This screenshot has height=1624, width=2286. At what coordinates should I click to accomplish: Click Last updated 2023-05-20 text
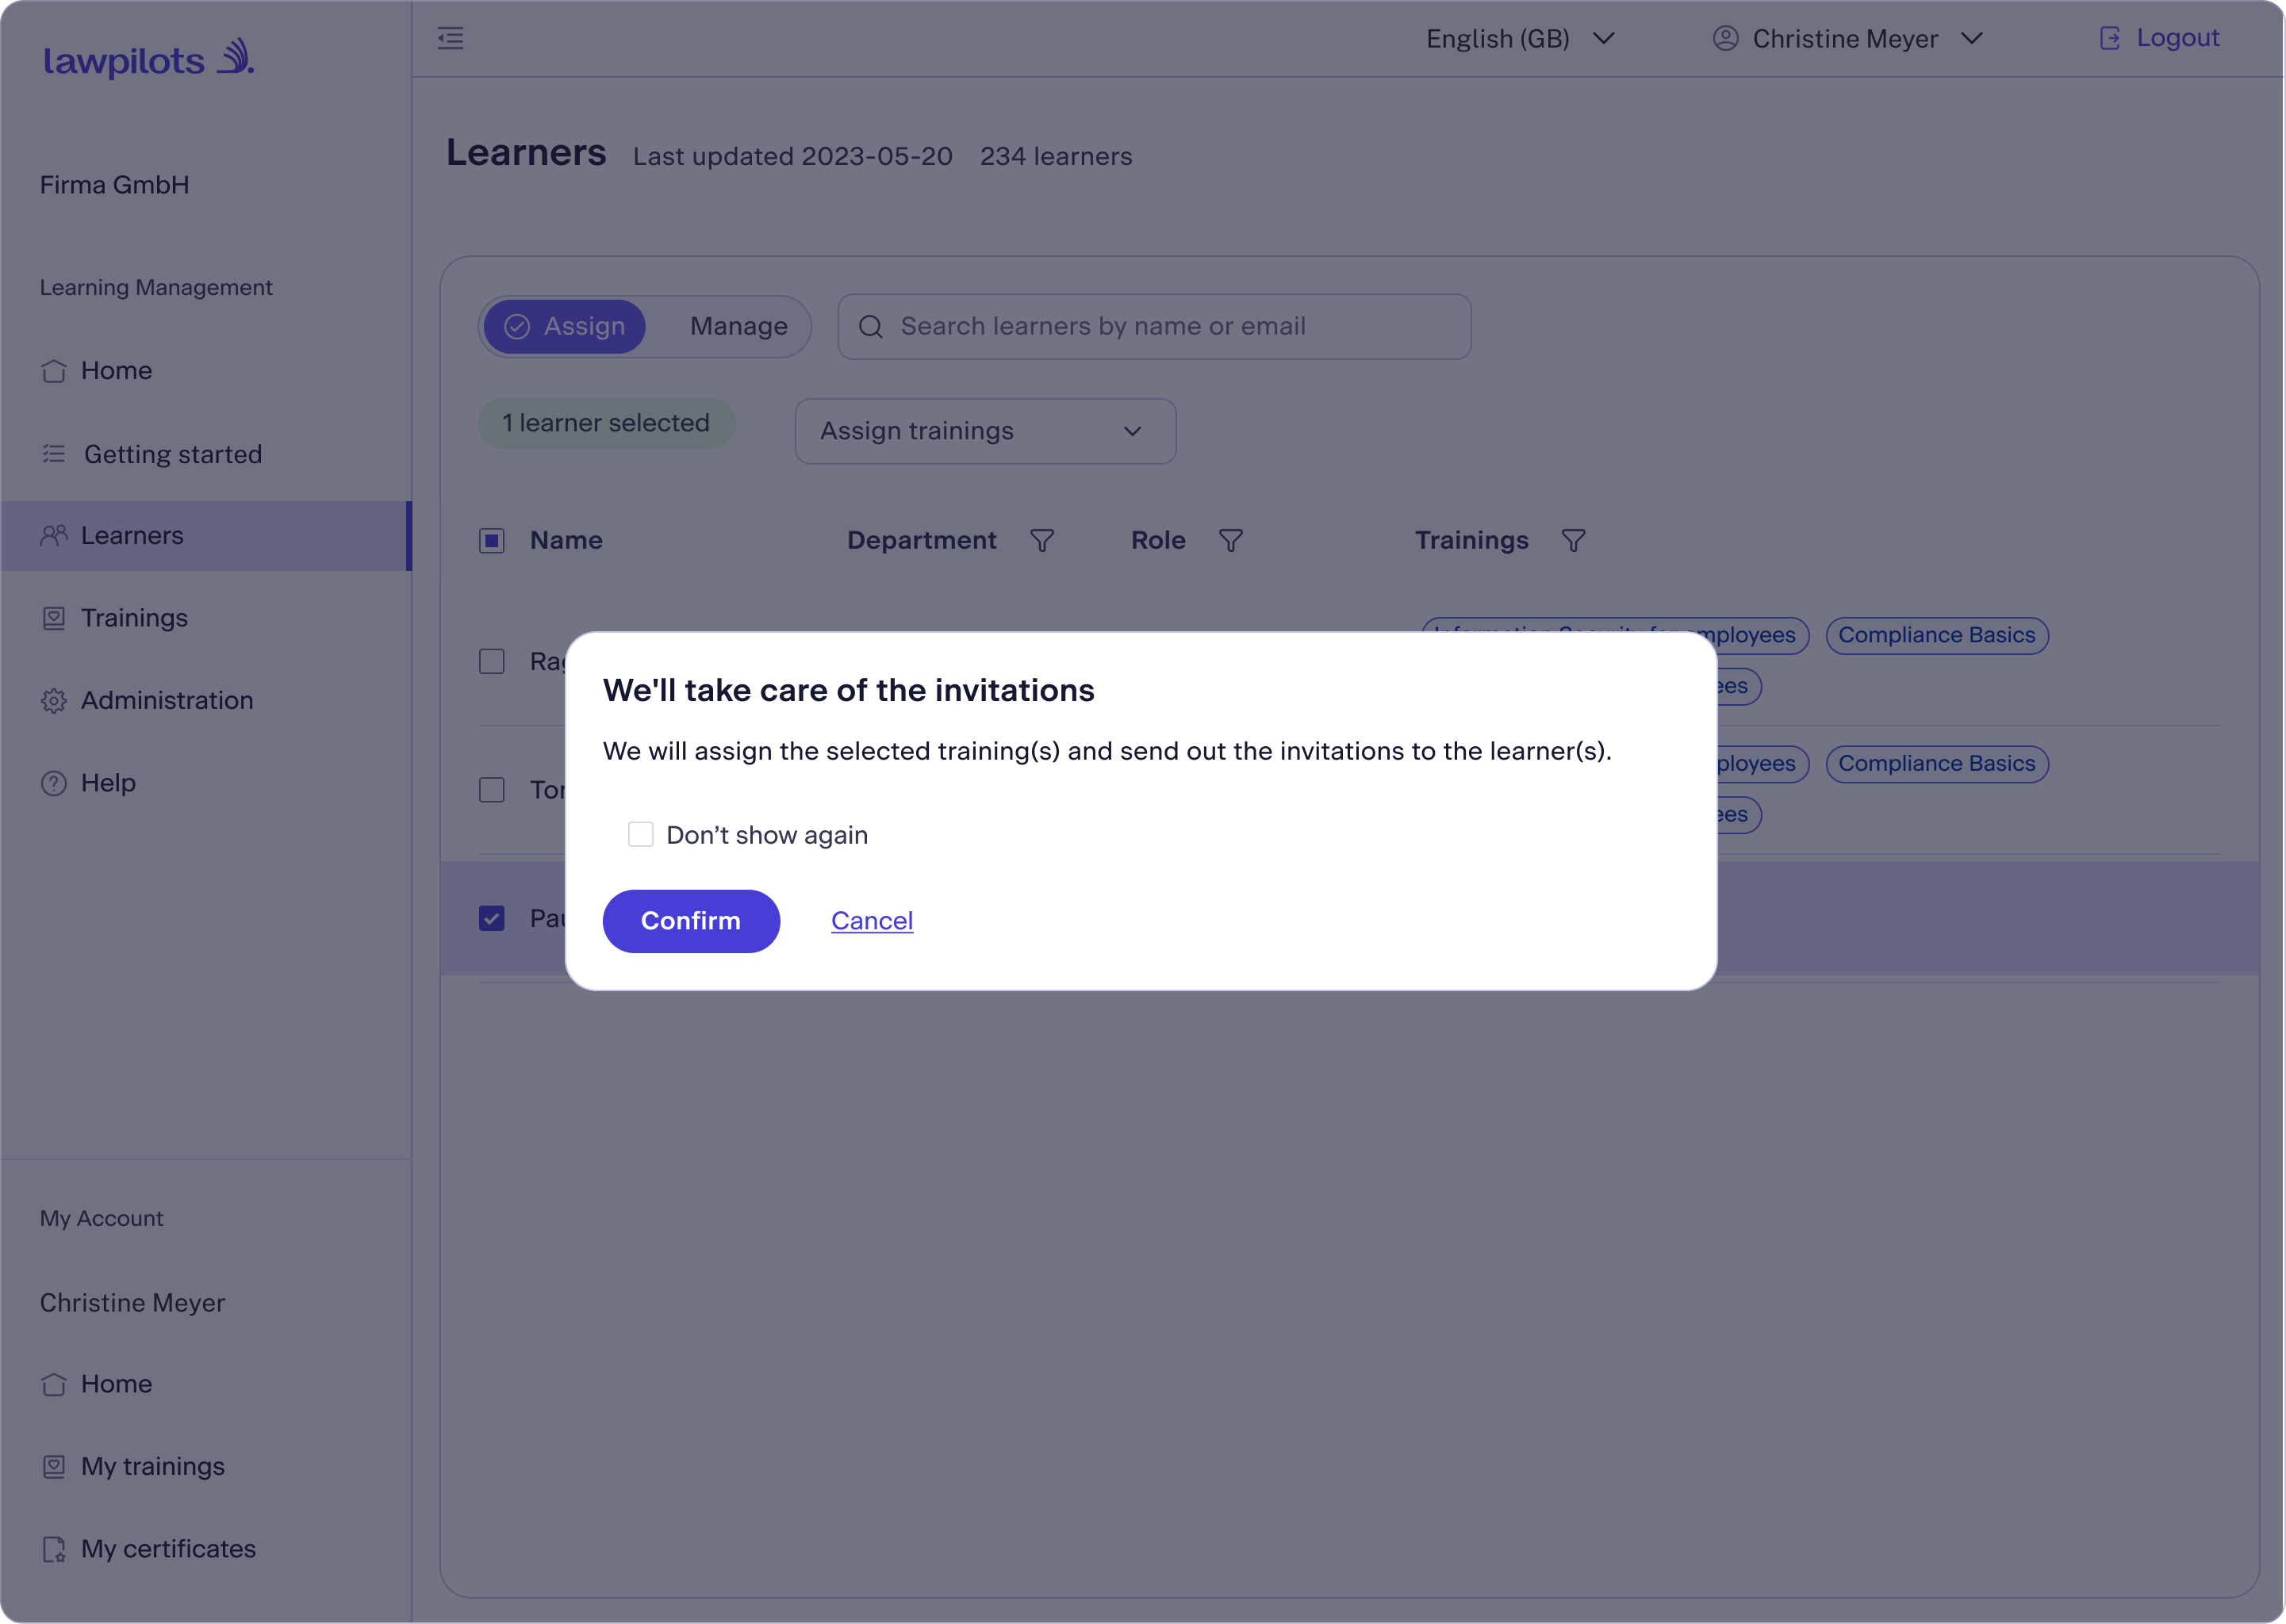click(x=793, y=157)
